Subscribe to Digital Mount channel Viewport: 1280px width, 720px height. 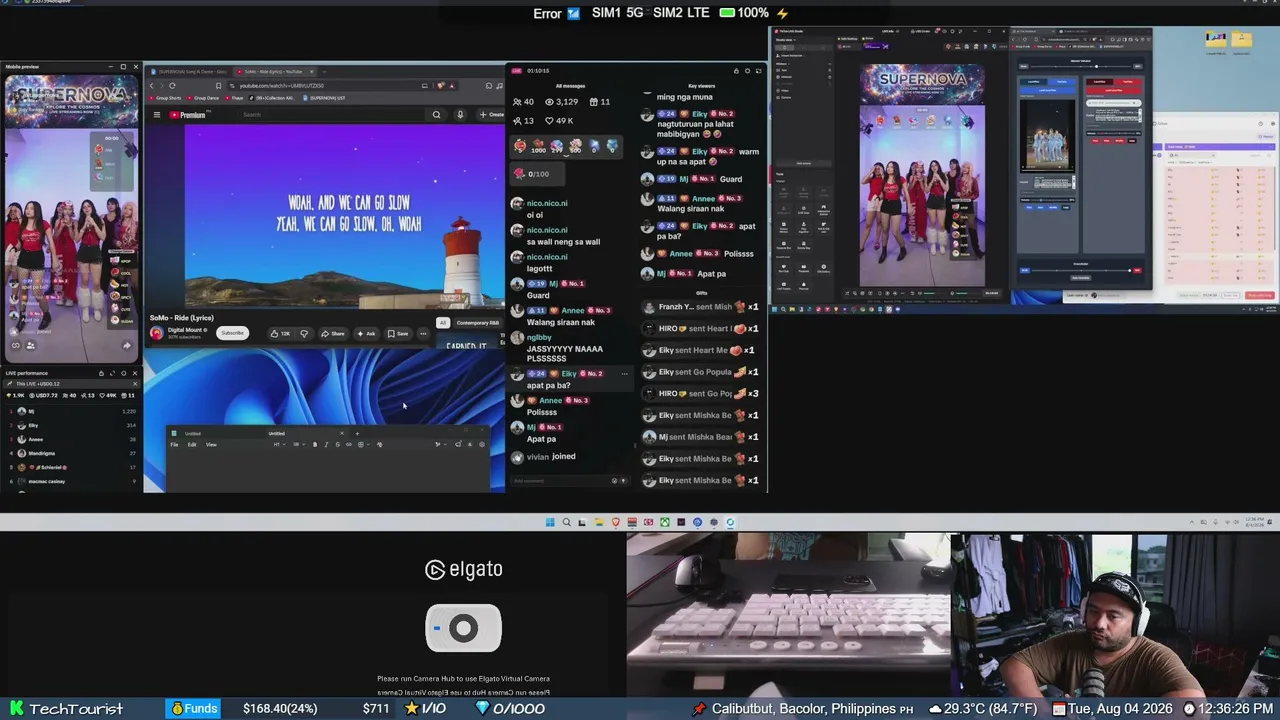coord(232,333)
